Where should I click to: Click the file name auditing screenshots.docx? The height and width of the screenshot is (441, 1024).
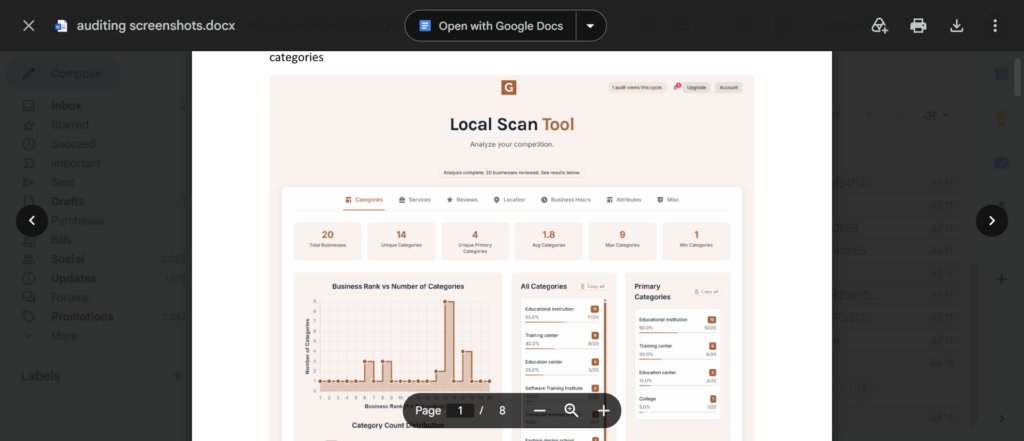pos(156,26)
